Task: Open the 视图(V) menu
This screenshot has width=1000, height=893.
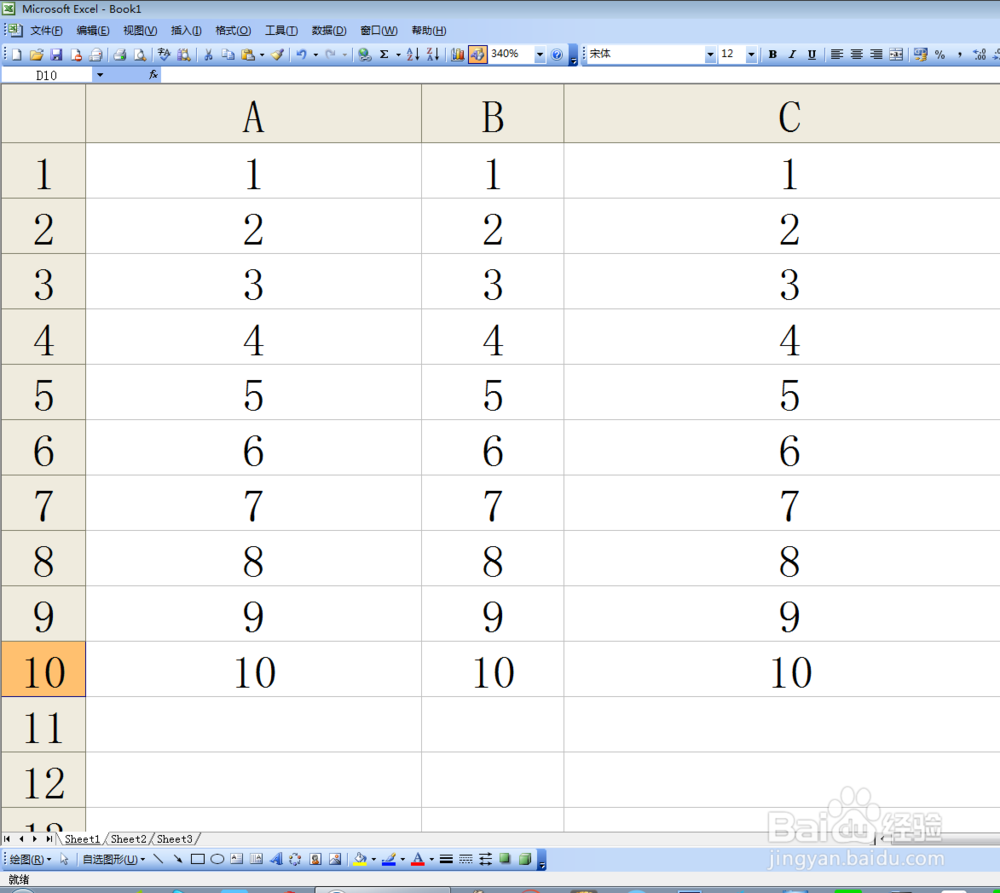Action: coord(140,31)
